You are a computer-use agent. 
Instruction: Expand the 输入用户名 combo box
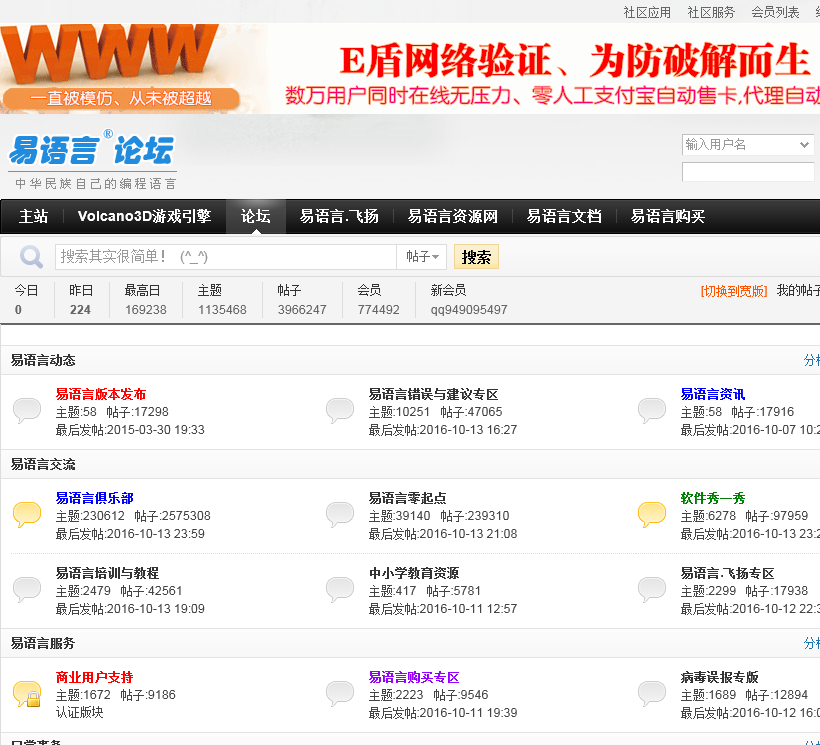[x=804, y=145]
